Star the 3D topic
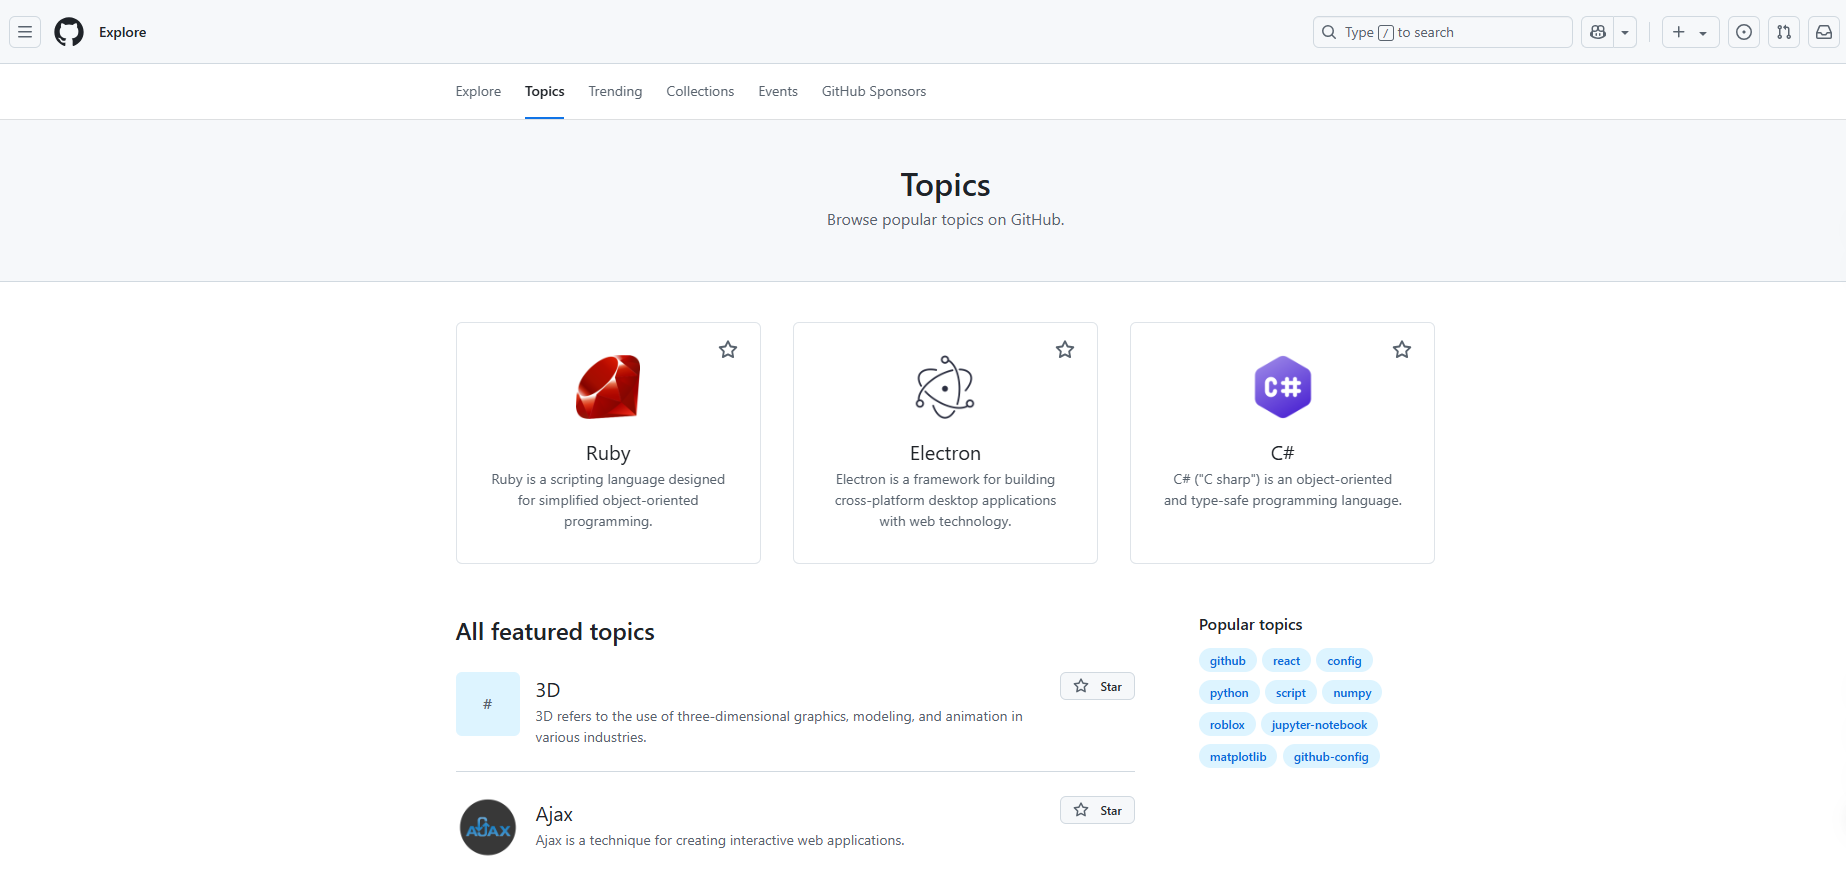 pos(1097,686)
